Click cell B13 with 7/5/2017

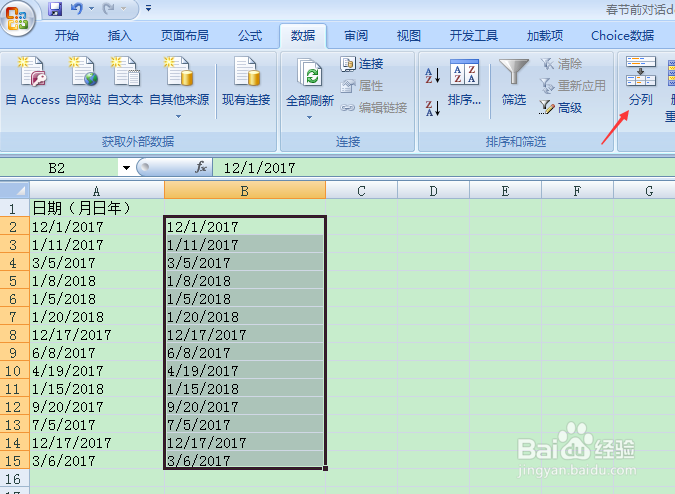click(245, 424)
